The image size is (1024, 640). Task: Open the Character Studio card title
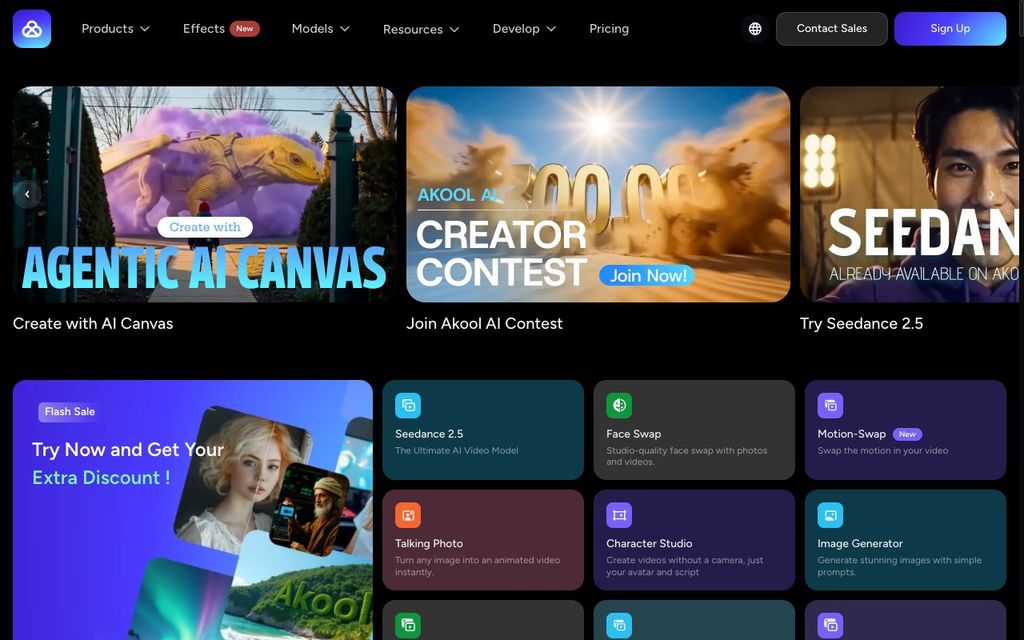[x=649, y=543]
